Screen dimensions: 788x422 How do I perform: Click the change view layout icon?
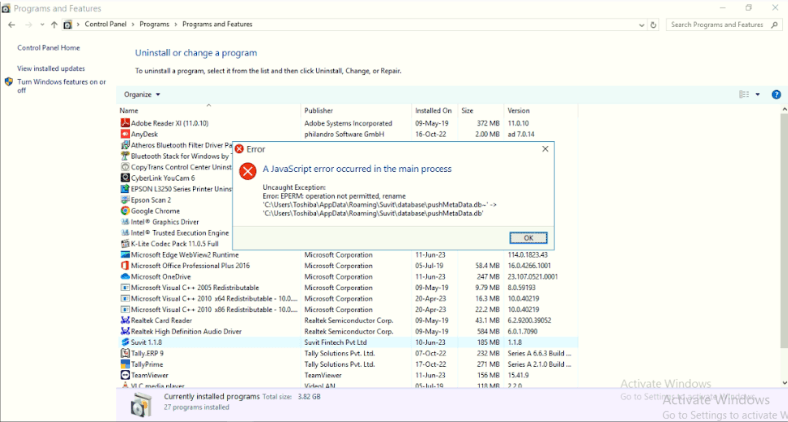pyautogui.click(x=744, y=94)
